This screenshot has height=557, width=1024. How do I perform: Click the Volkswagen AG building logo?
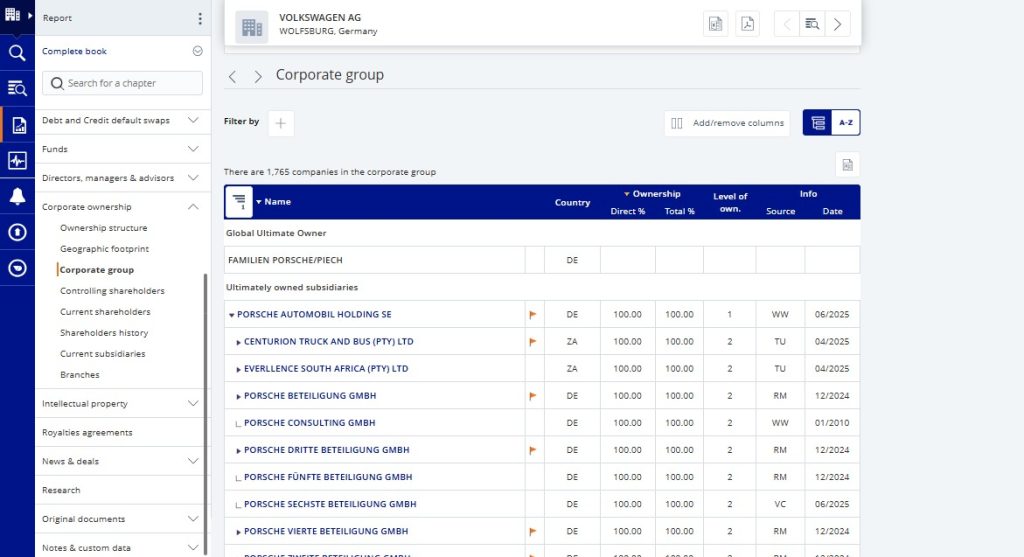tap(251, 27)
